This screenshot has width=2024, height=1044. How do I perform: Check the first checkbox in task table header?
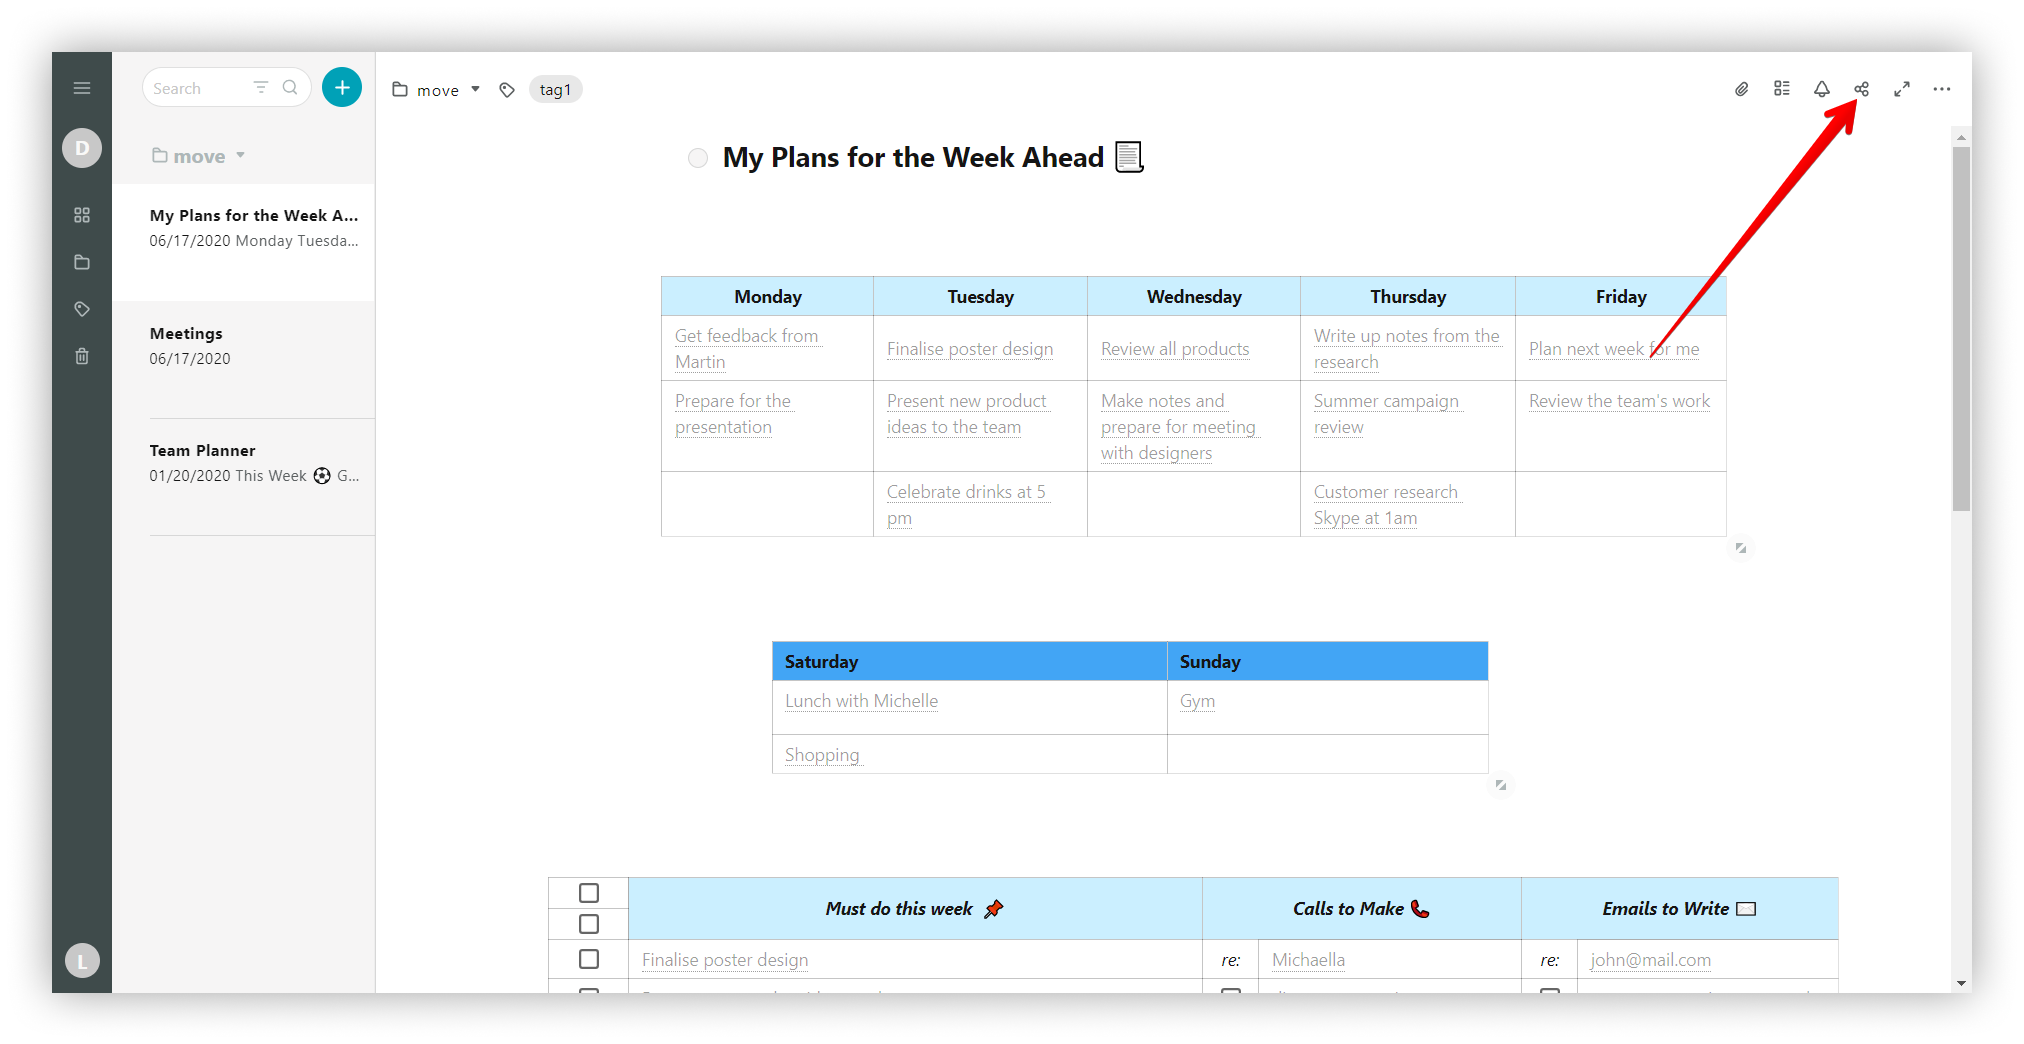[589, 893]
